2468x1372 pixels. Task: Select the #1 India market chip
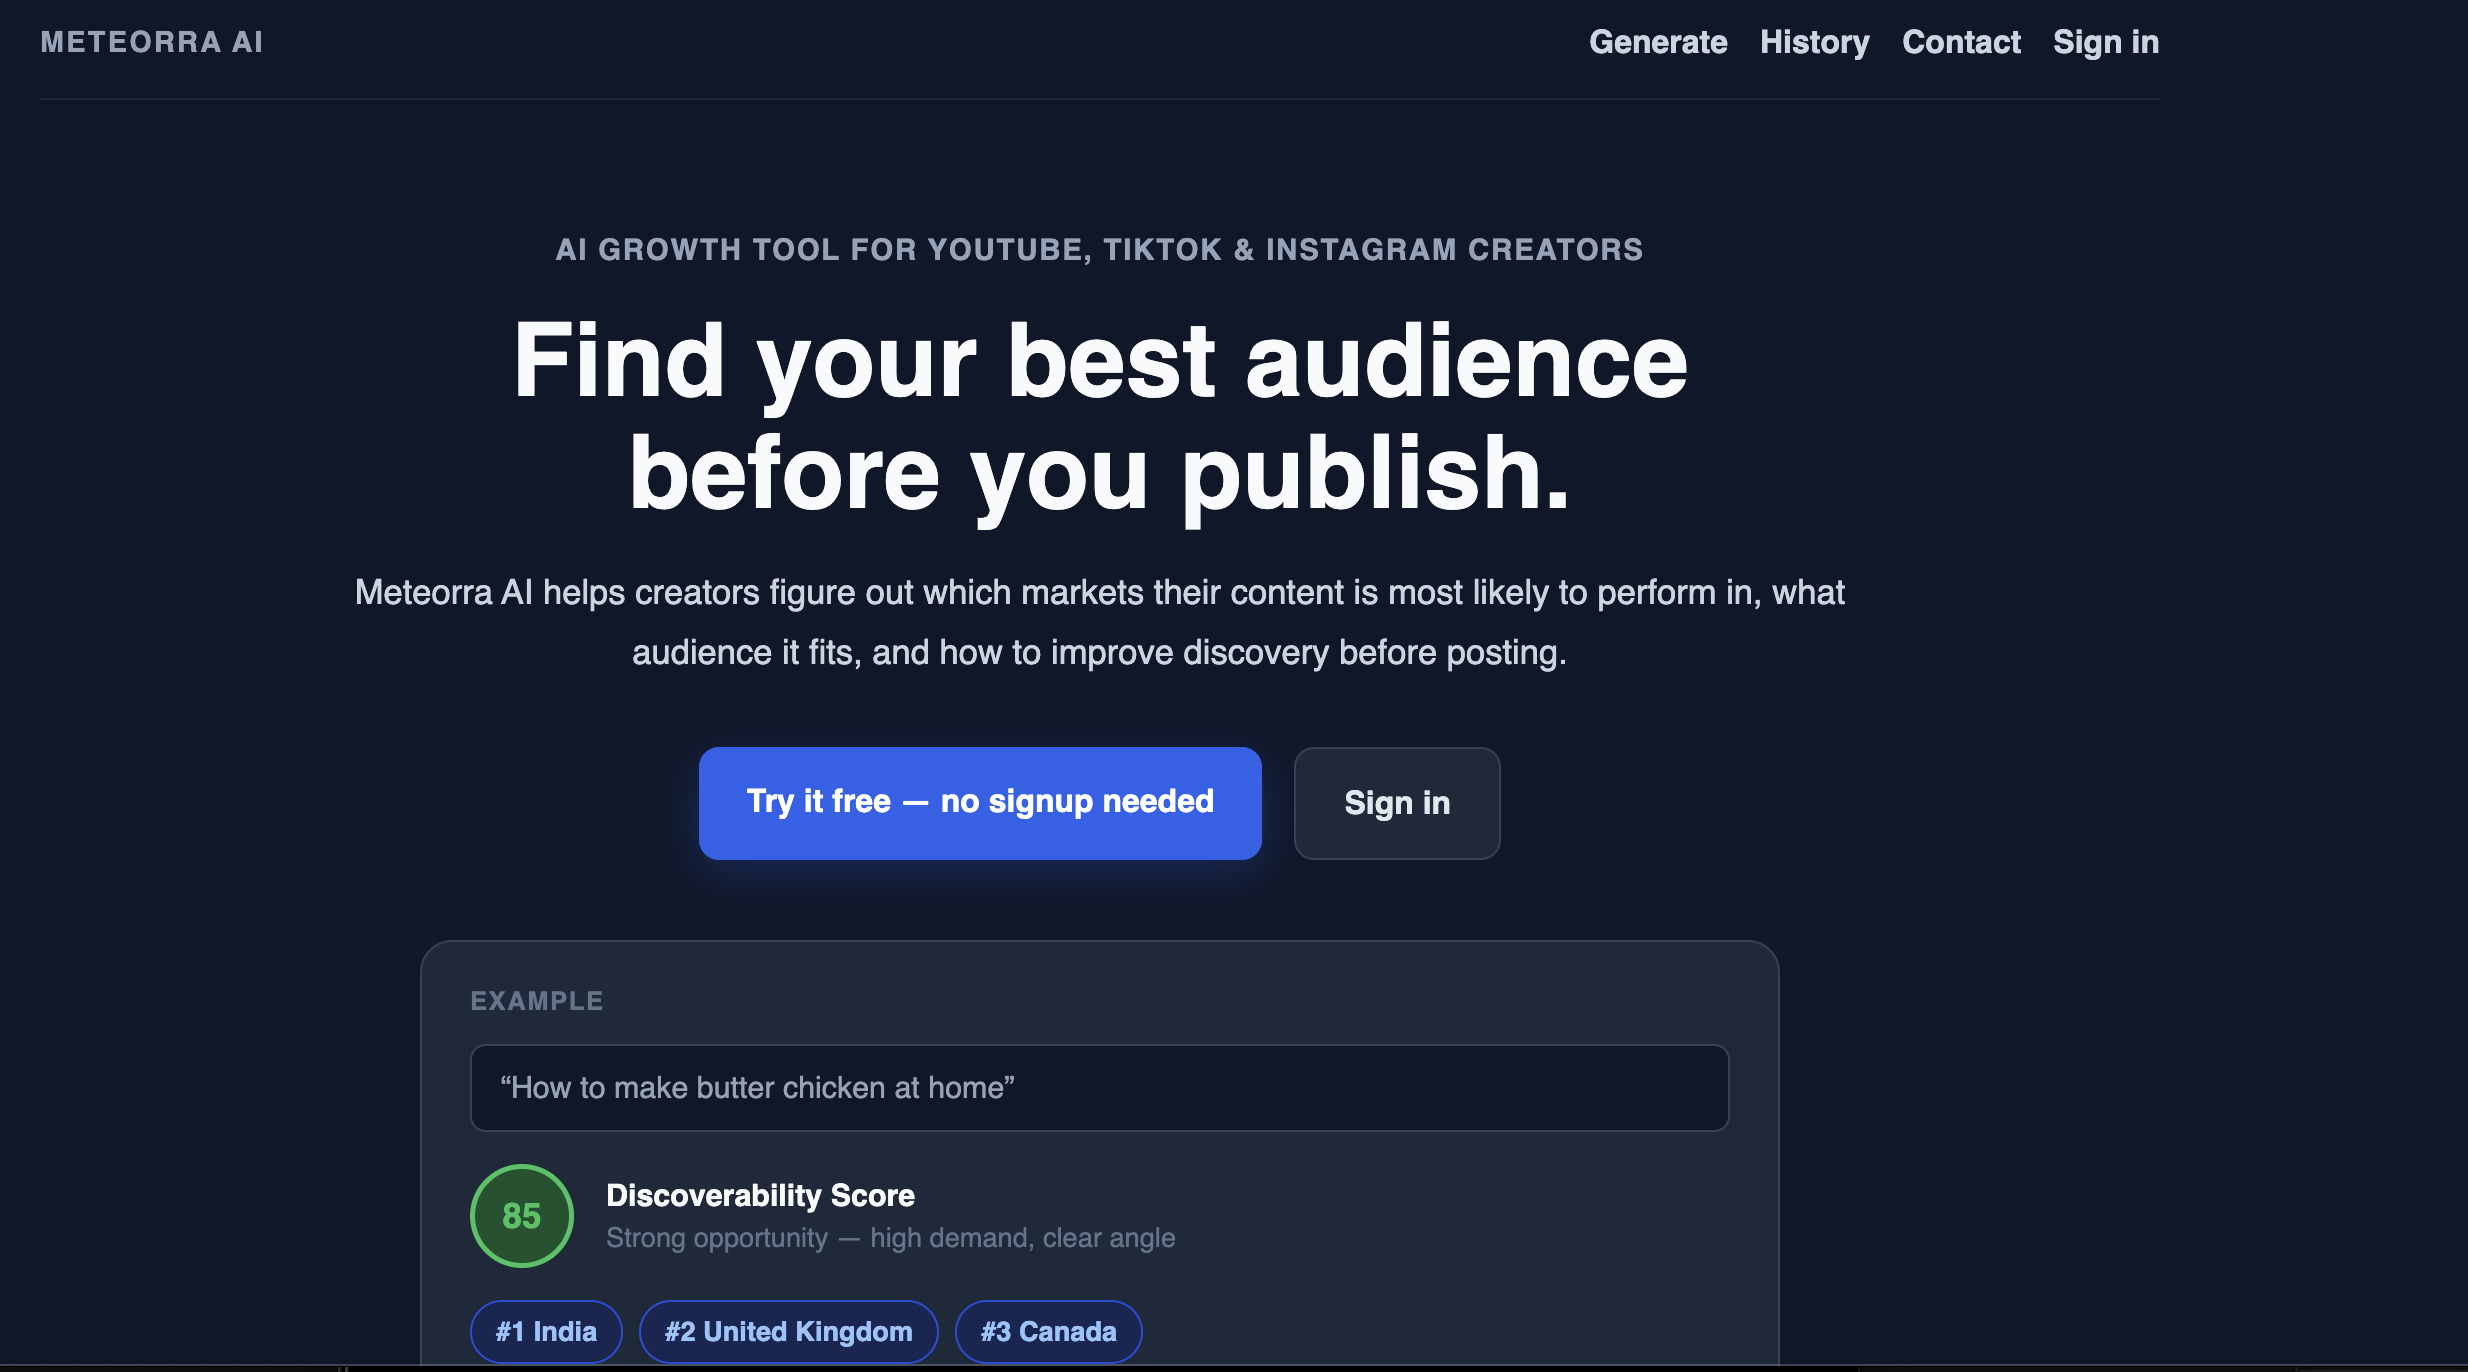546,1332
